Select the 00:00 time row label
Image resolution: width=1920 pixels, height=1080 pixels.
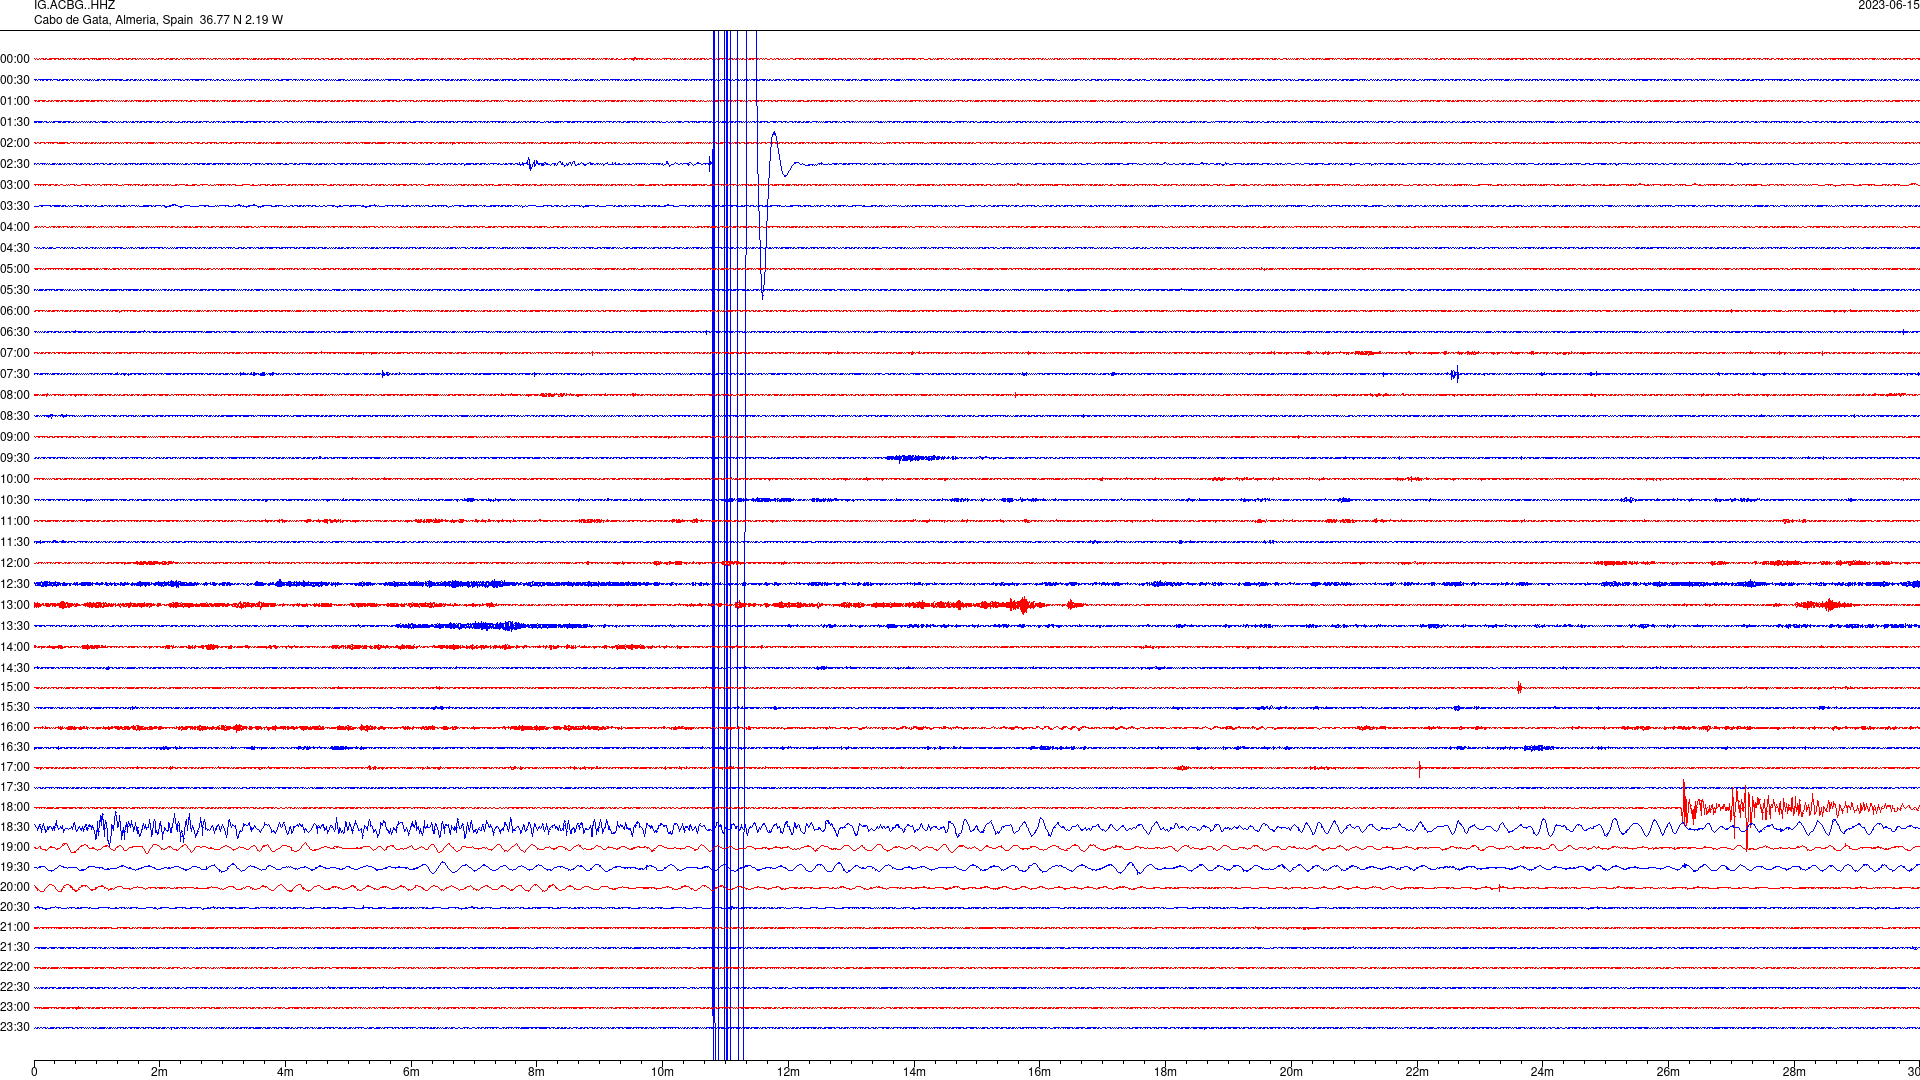pos(15,59)
